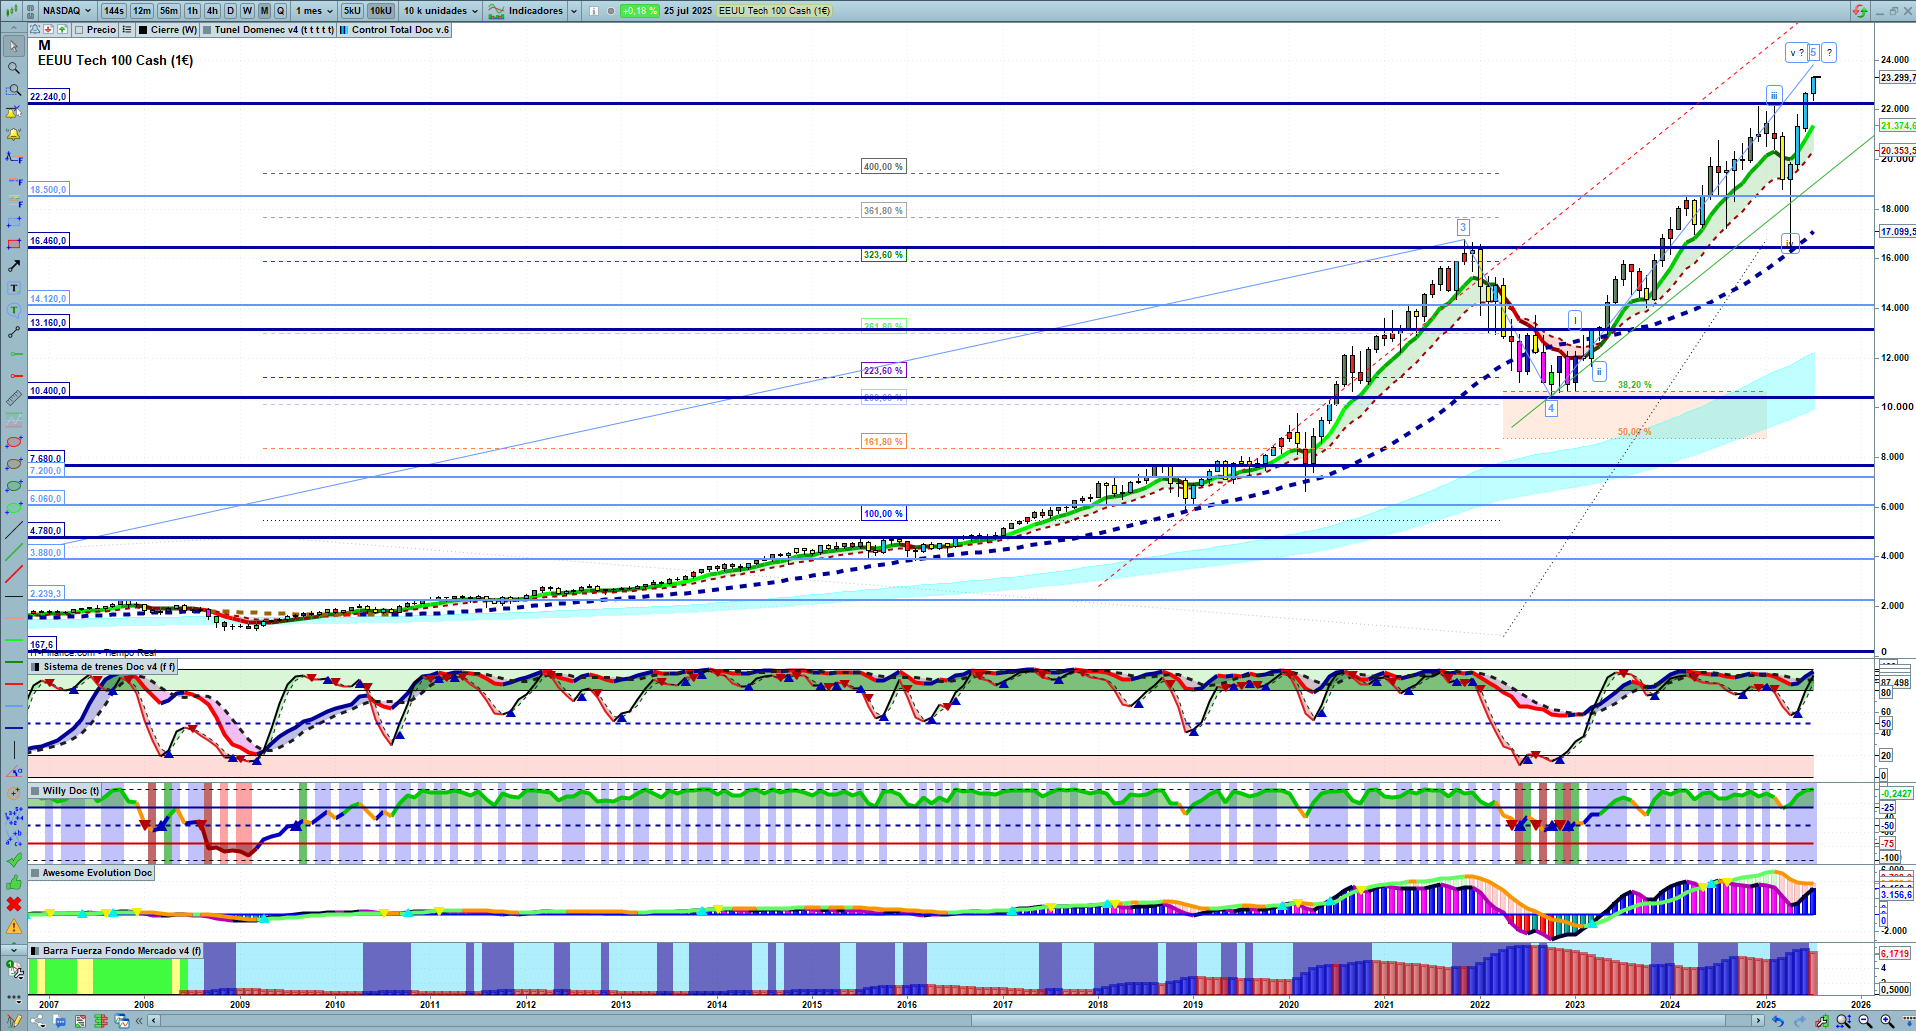Click the alert bell with cursor tool
Viewport: 1916px width, 1031px height.
click(x=13, y=112)
